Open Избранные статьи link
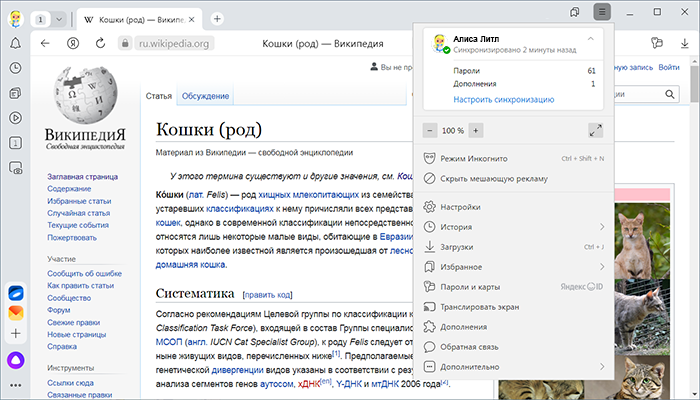700x400 pixels. 79,201
